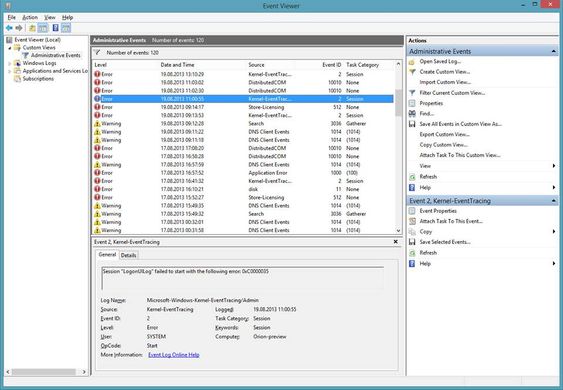563x390 pixels.
Task: Switch to the Details tab
Action: [128, 255]
